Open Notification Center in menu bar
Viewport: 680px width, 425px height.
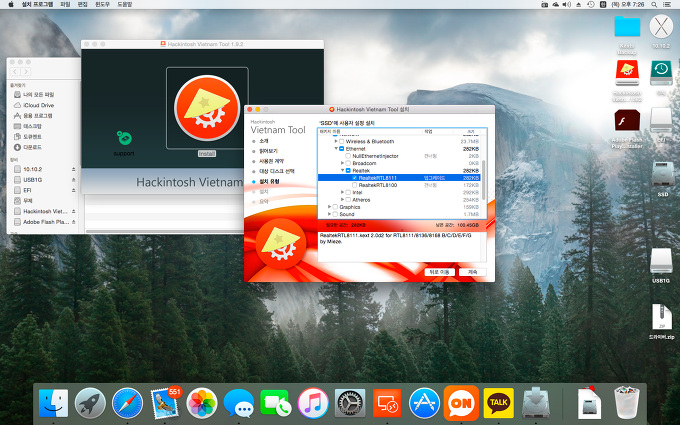click(x=667, y=4)
